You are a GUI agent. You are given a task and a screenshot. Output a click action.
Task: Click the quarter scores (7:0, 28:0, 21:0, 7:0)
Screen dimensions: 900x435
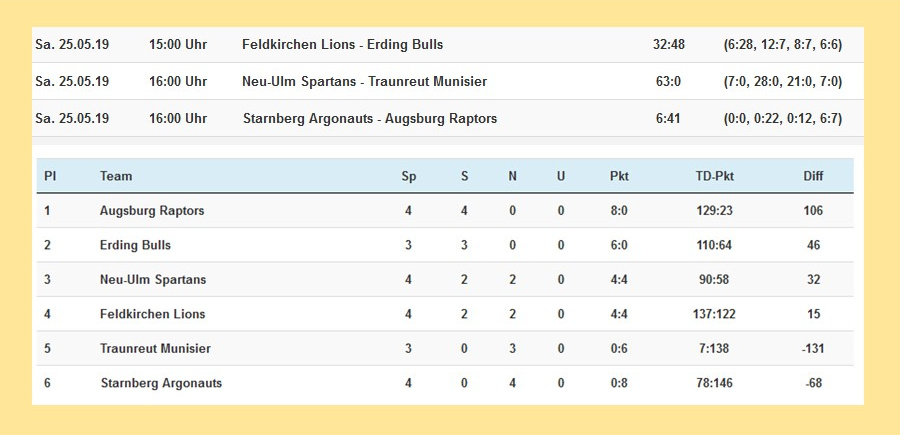pos(782,82)
